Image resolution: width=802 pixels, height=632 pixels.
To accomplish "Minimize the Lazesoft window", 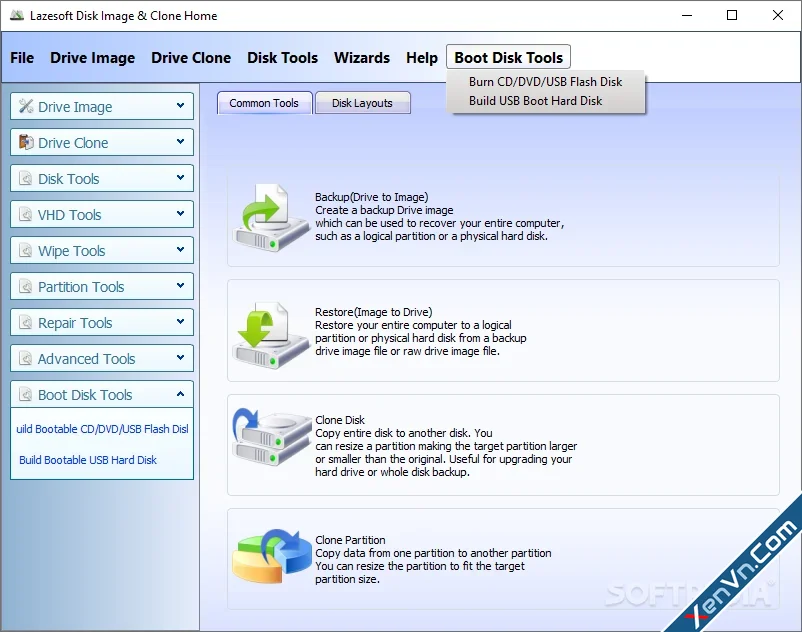I will pos(687,15).
